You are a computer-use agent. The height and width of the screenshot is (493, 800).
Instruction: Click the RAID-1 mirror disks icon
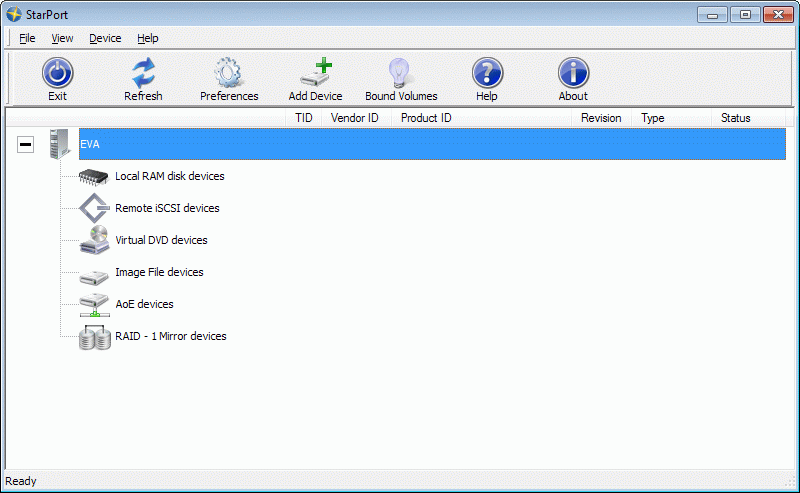coord(95,337)
